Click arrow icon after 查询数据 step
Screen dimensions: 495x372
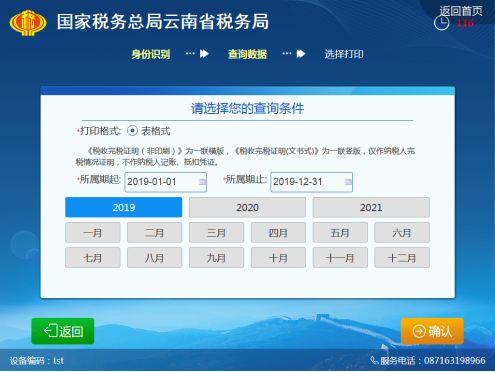pyautogui.click(x=301, y=54)
